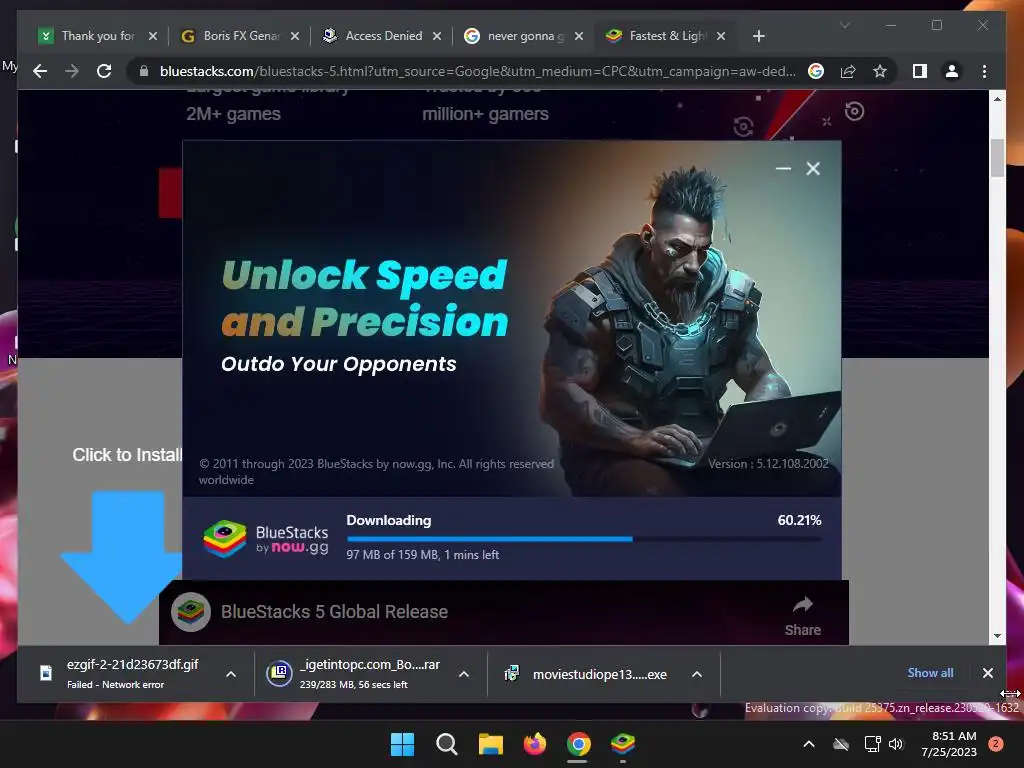Click the BlueStacks download progress bar

tap(584, 539)
